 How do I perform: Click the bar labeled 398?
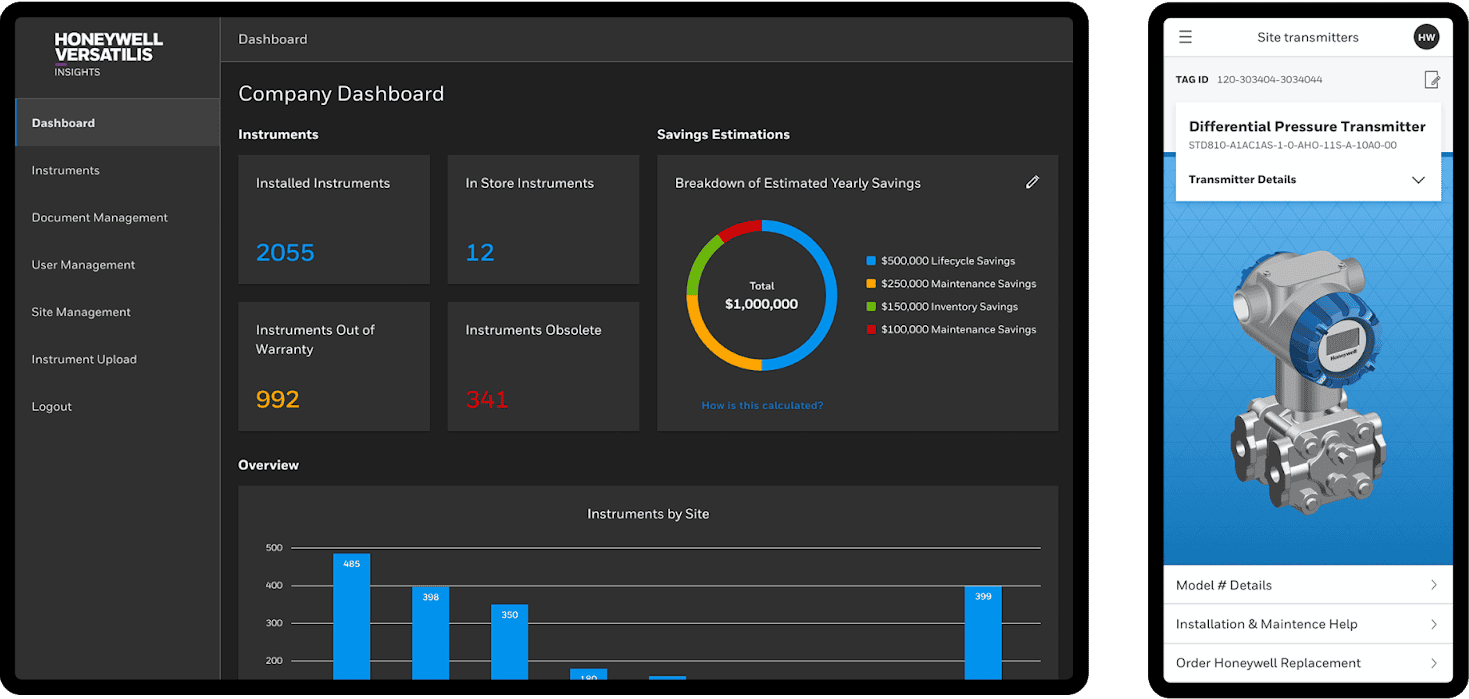click(430, 633)
